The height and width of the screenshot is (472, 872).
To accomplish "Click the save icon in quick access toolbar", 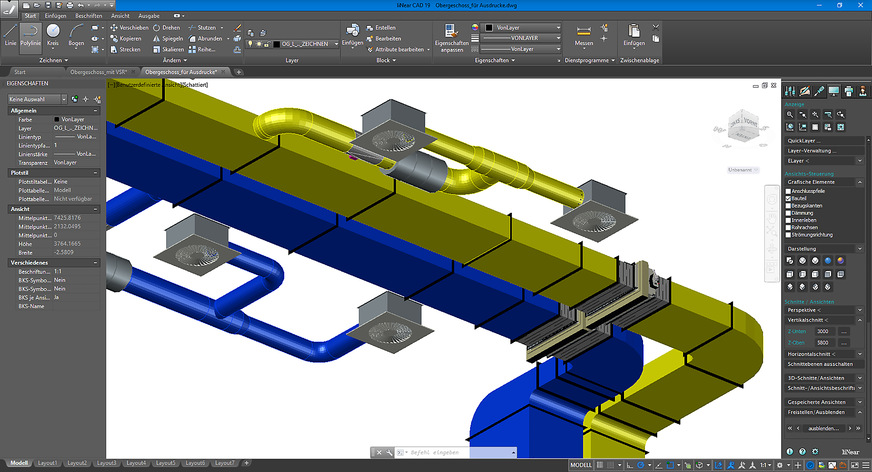I will [x=48, y=5].
